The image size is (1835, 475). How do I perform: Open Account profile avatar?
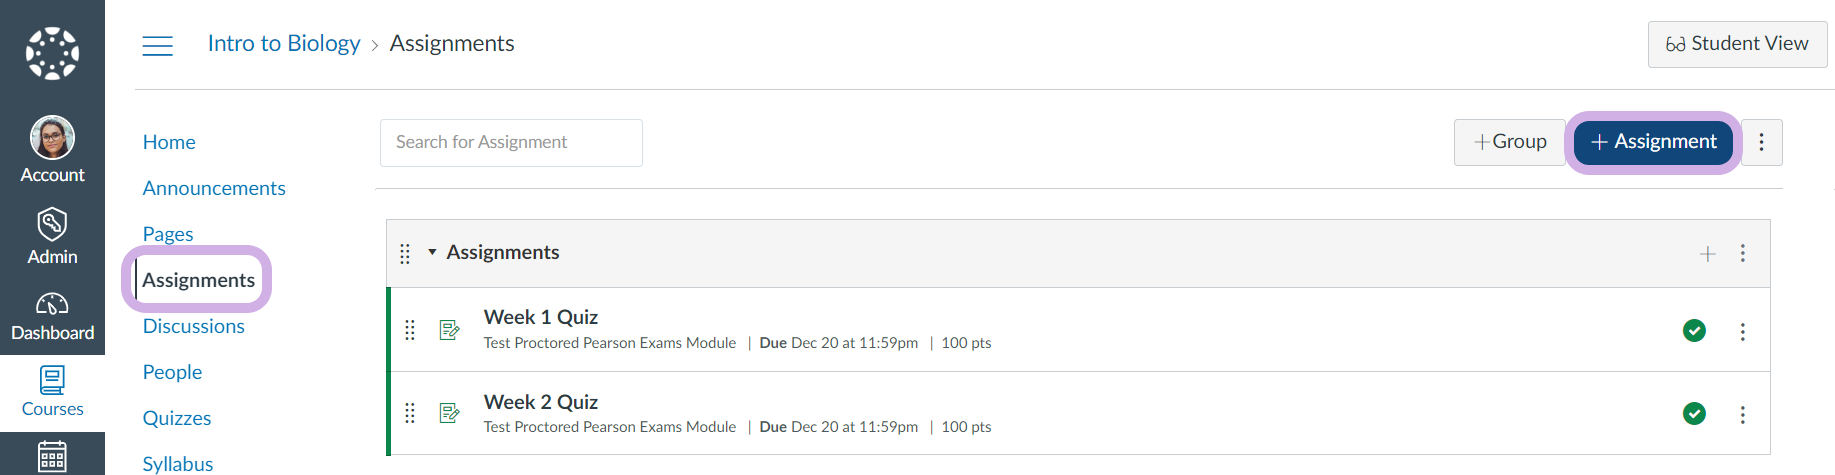click(x=52, y=138)
